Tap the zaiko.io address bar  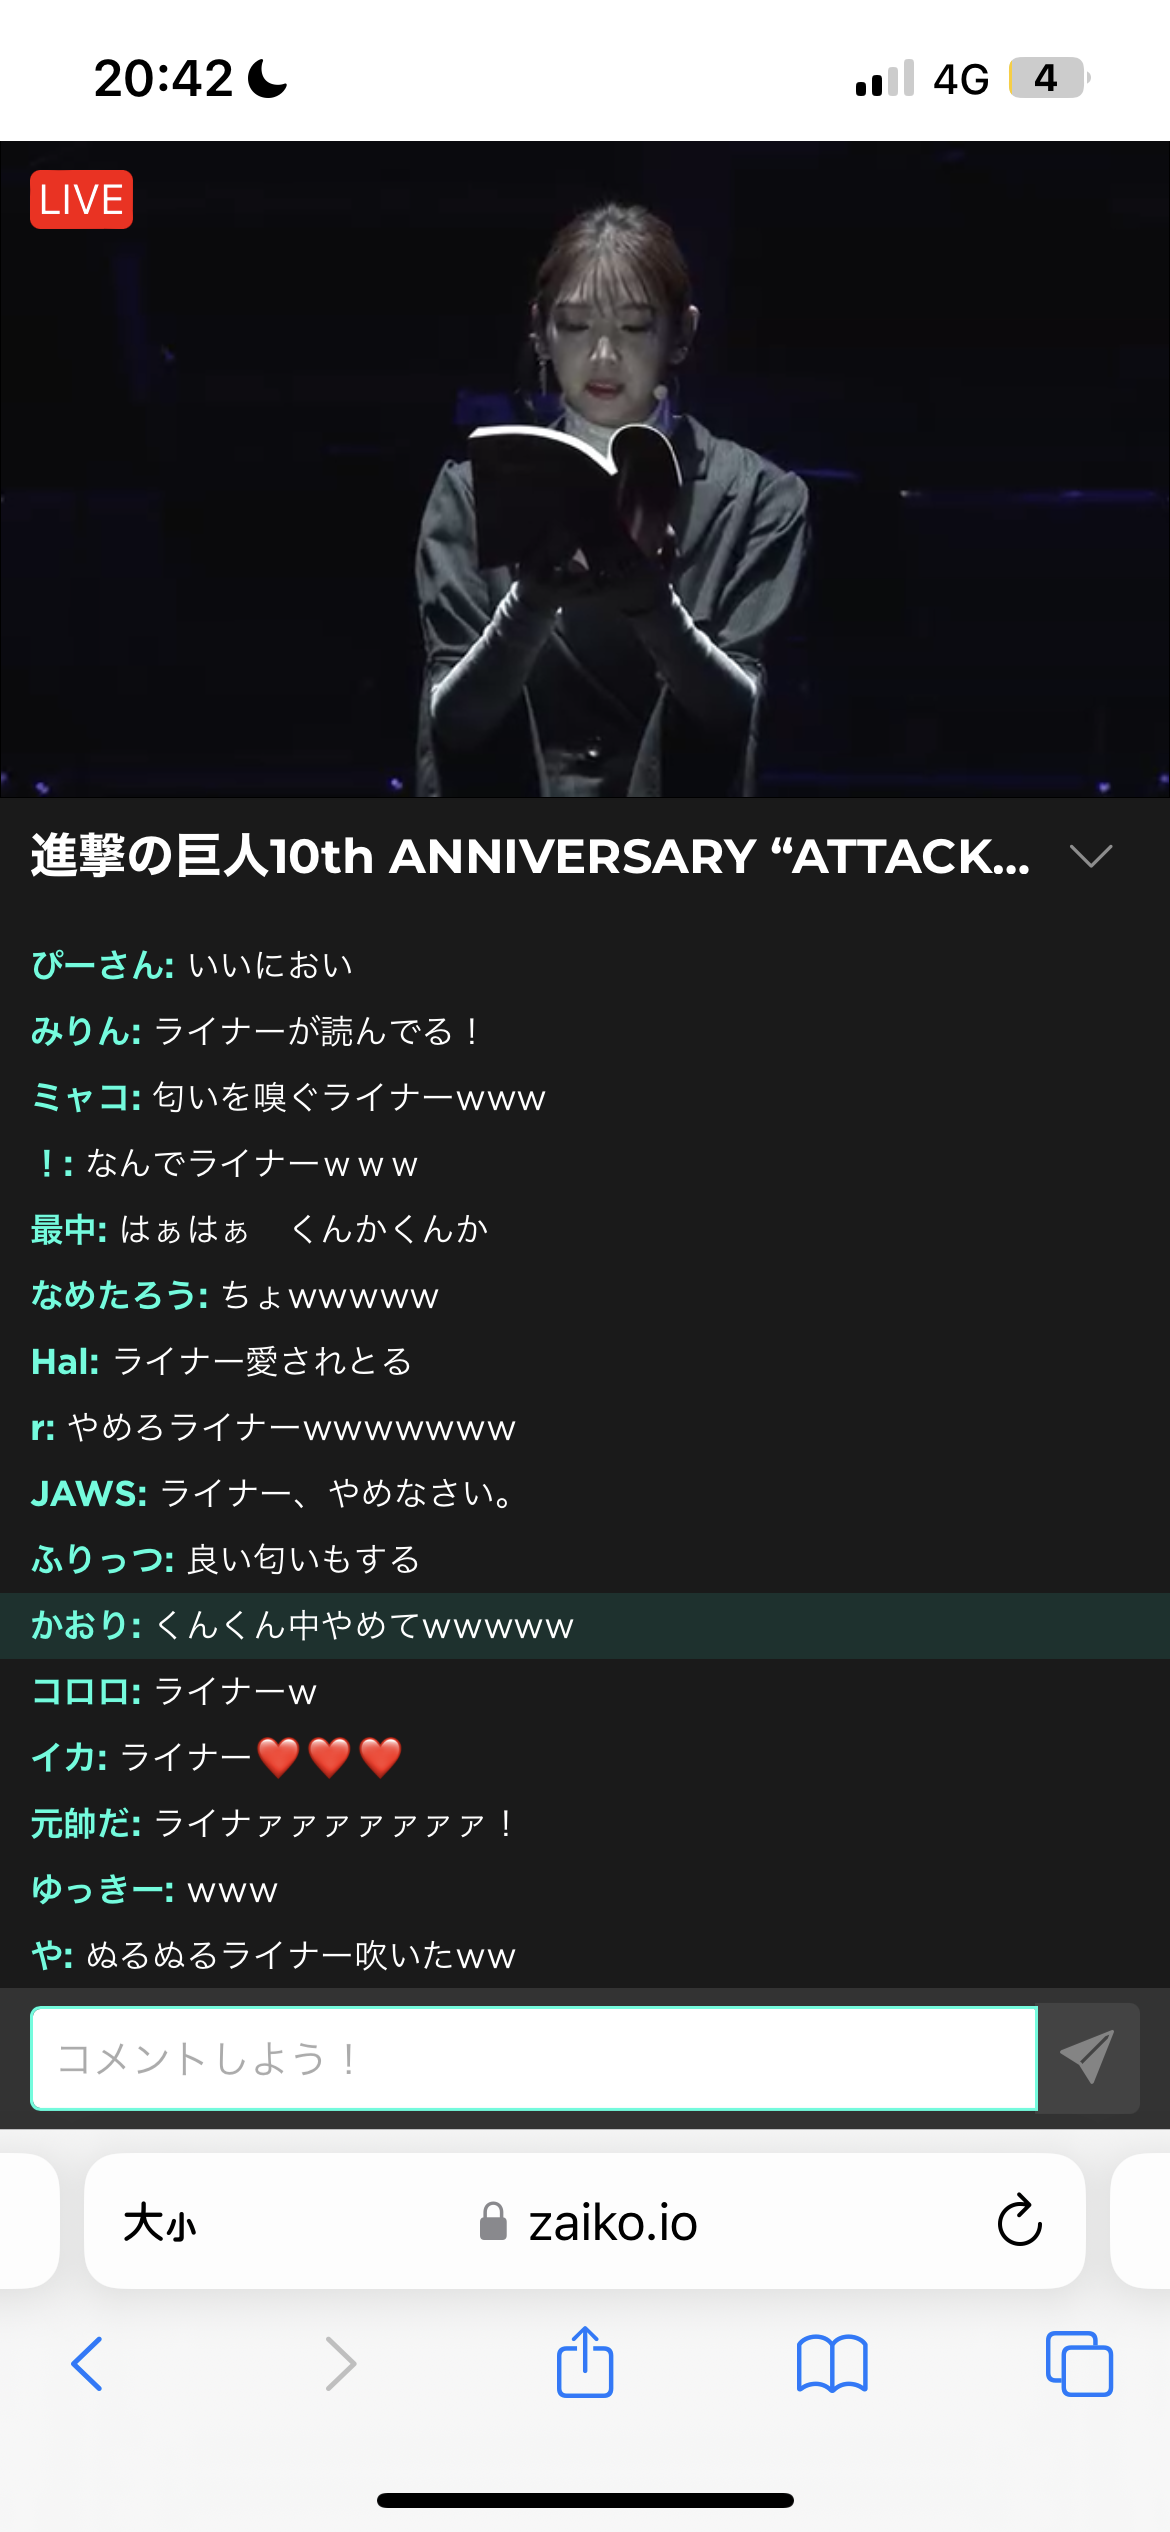click(x=585, y=2221)
